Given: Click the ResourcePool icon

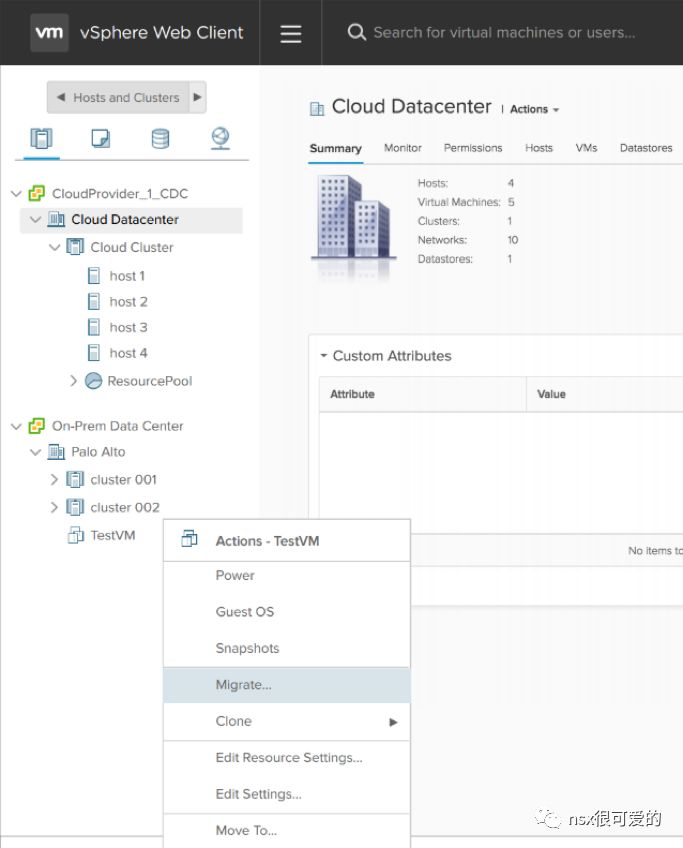Looking at the screenshot, I should pyautogui.click(x=94, y=381).
